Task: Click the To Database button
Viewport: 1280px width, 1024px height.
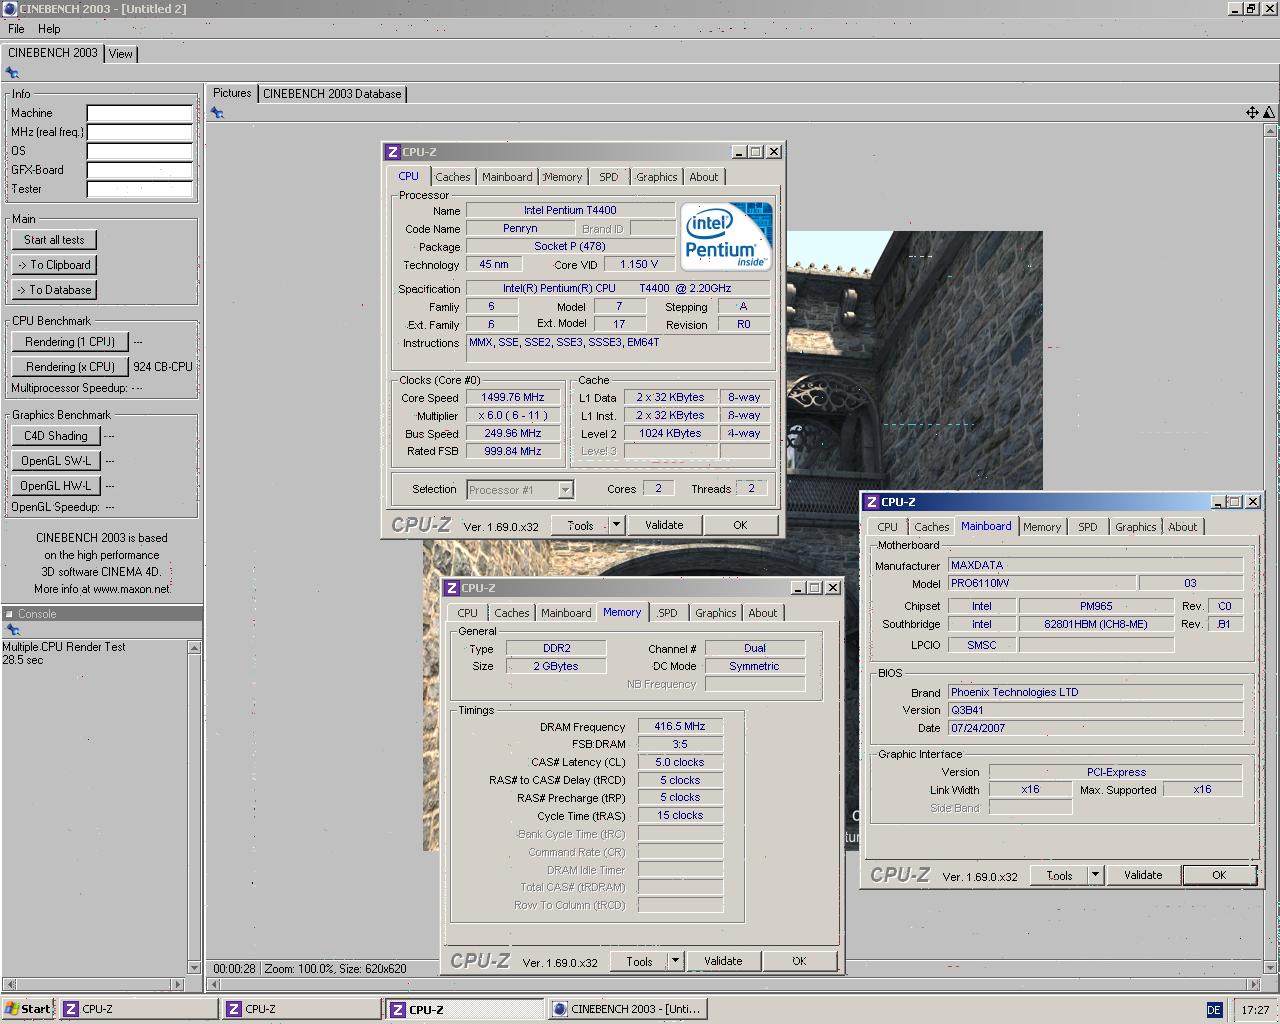Action: (x=55, y=290)
